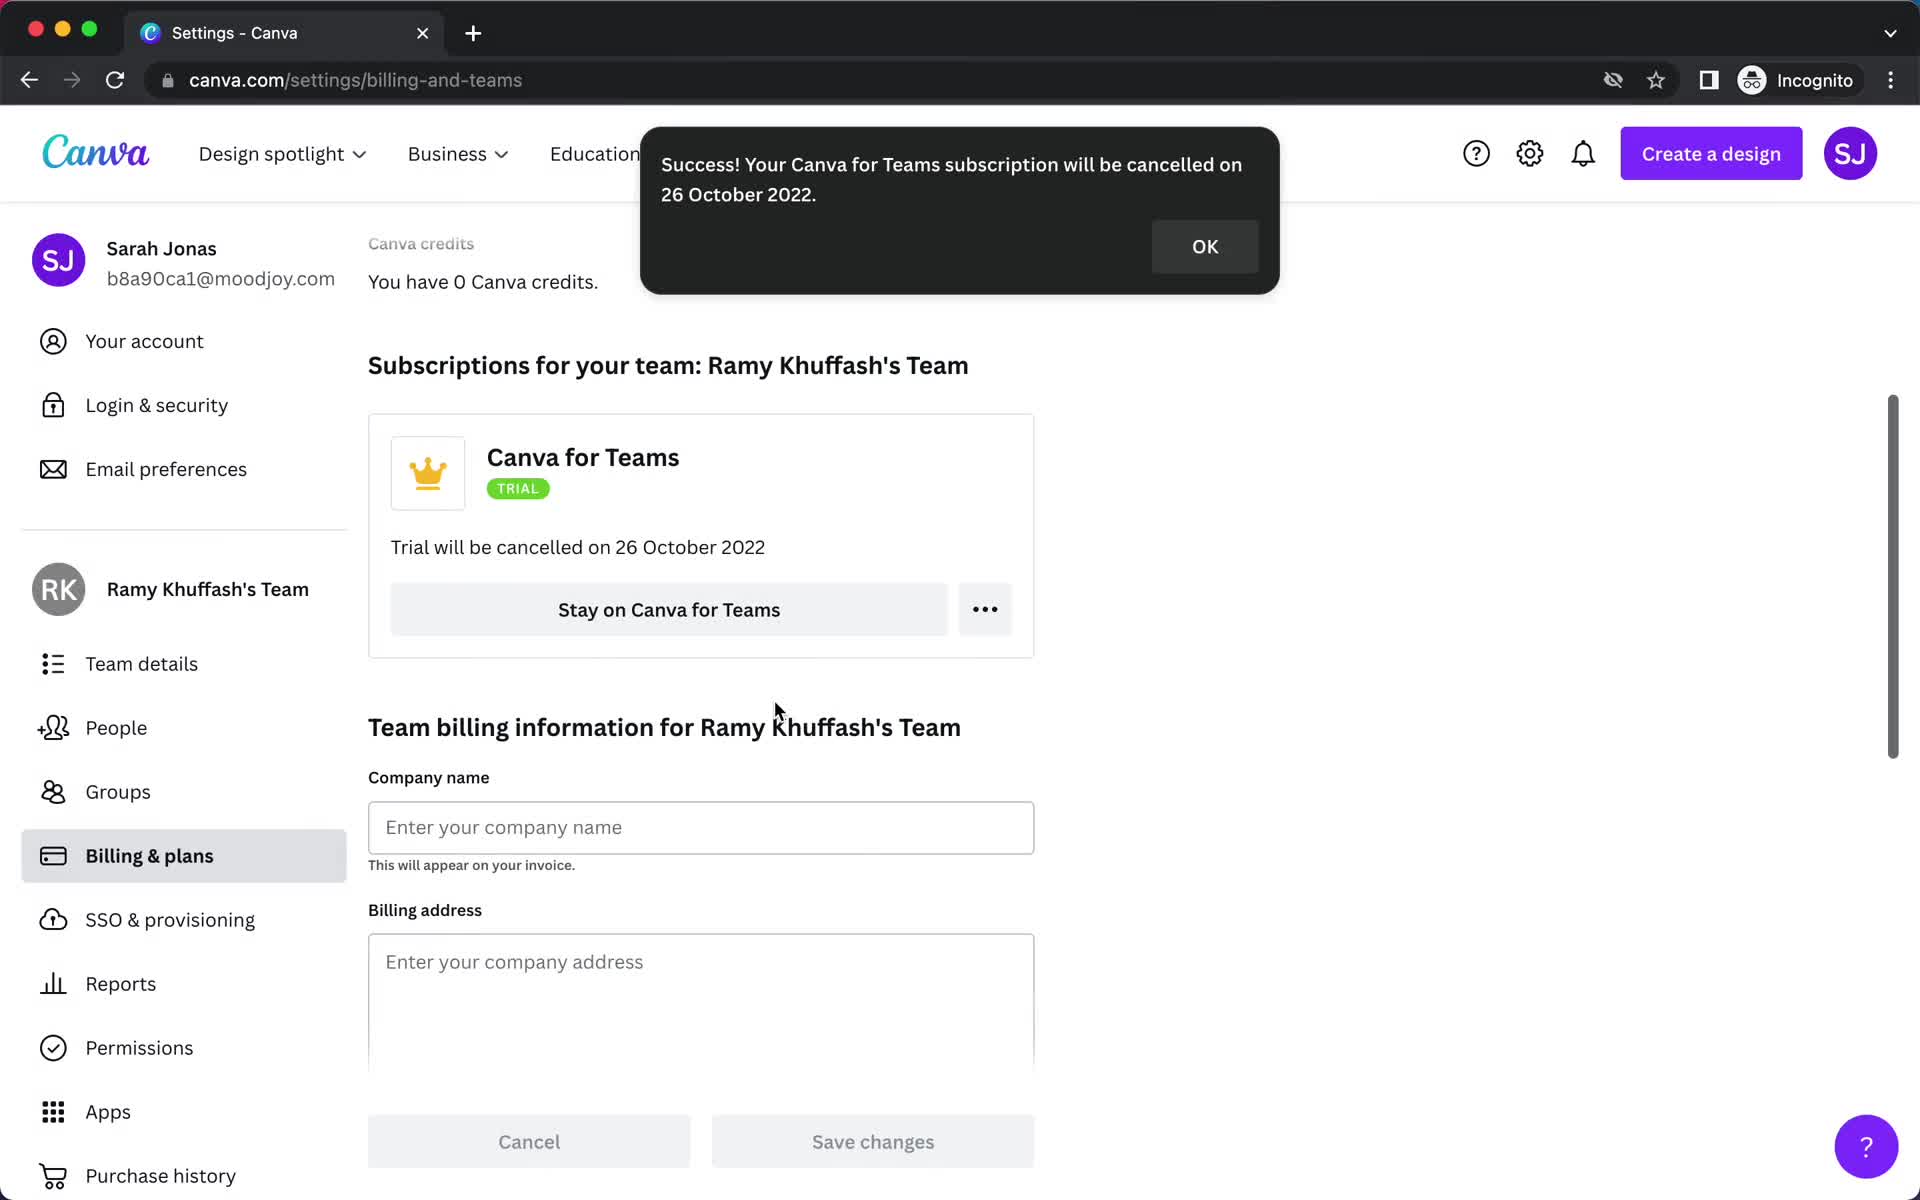Click the browser address bar URL
Image resolution: width=1920 pixels, height=1200 pixels.
click(355, 80)
